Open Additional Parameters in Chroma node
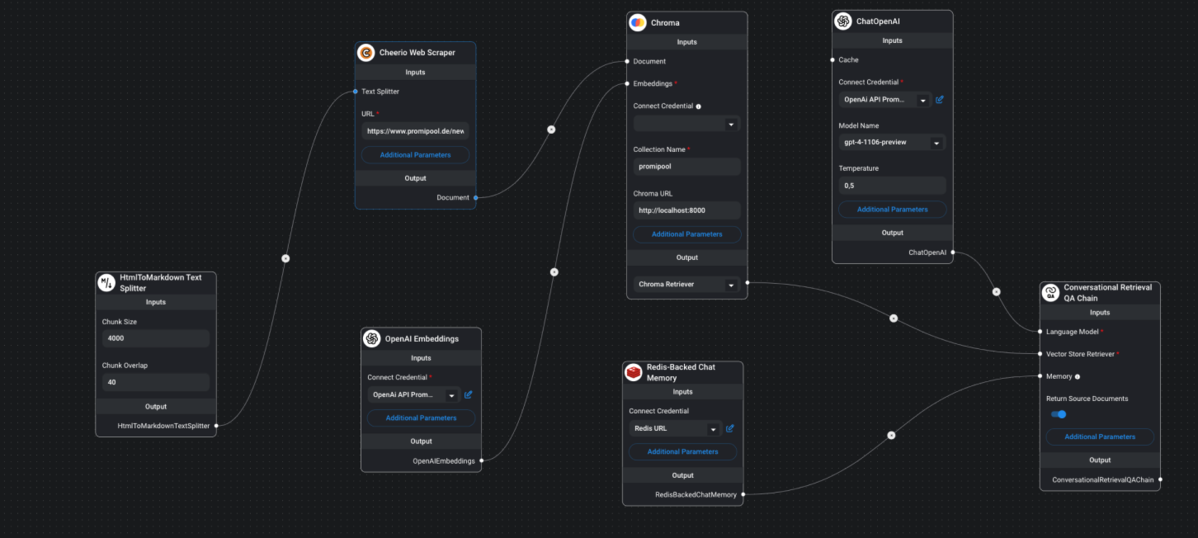Screen dimensions: 1198x538 click(687, 234)
